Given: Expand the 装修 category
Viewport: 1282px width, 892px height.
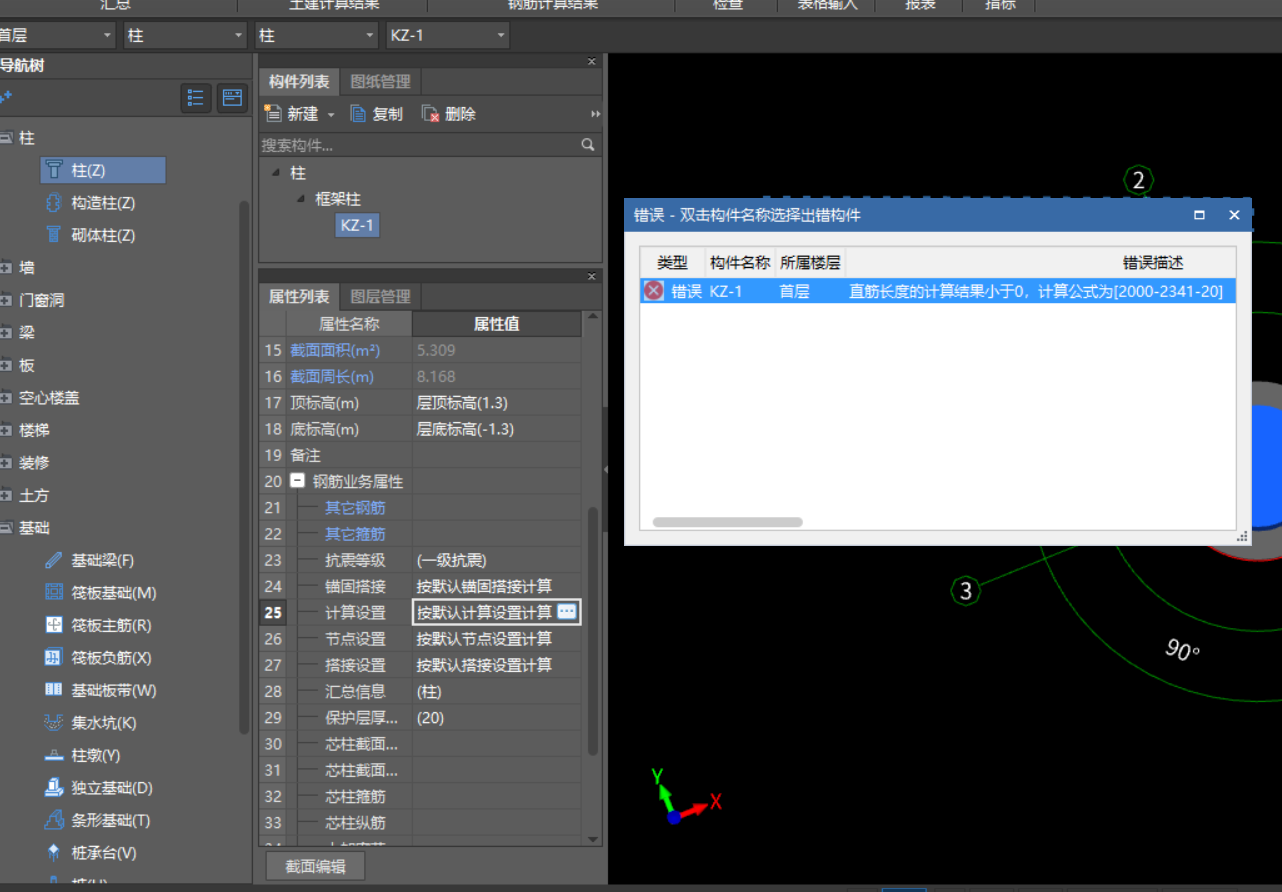Looking at the screenshot, I should [x=6, y=463].
